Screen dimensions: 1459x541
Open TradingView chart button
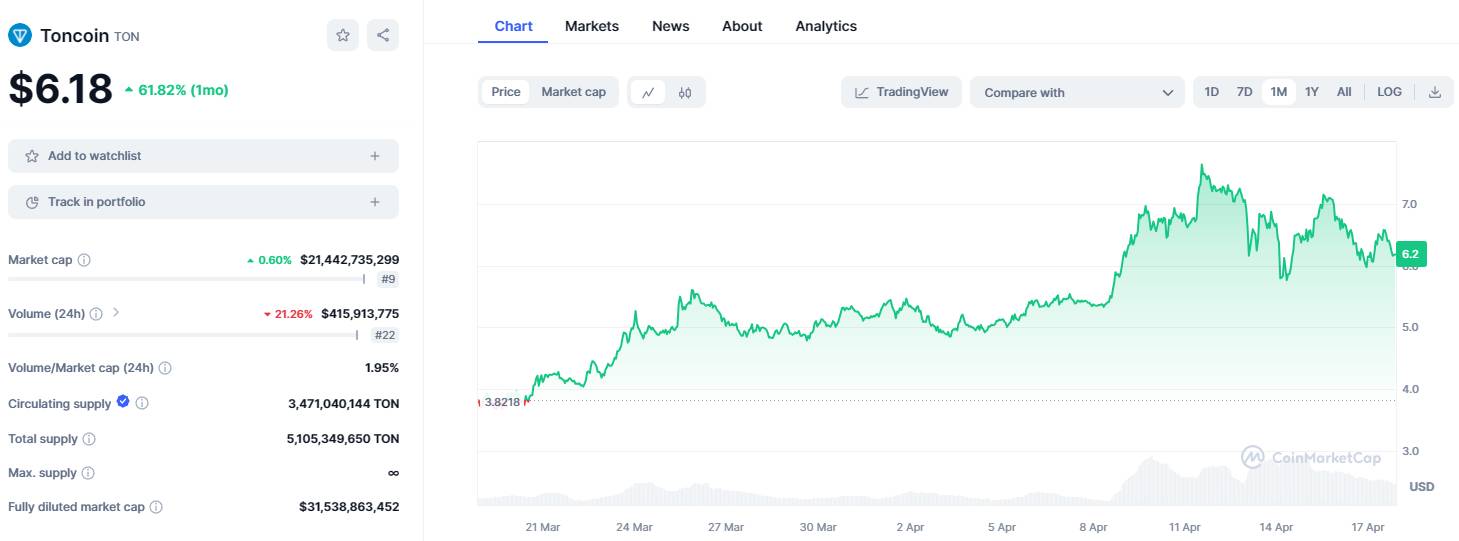(x=902, y=92)
